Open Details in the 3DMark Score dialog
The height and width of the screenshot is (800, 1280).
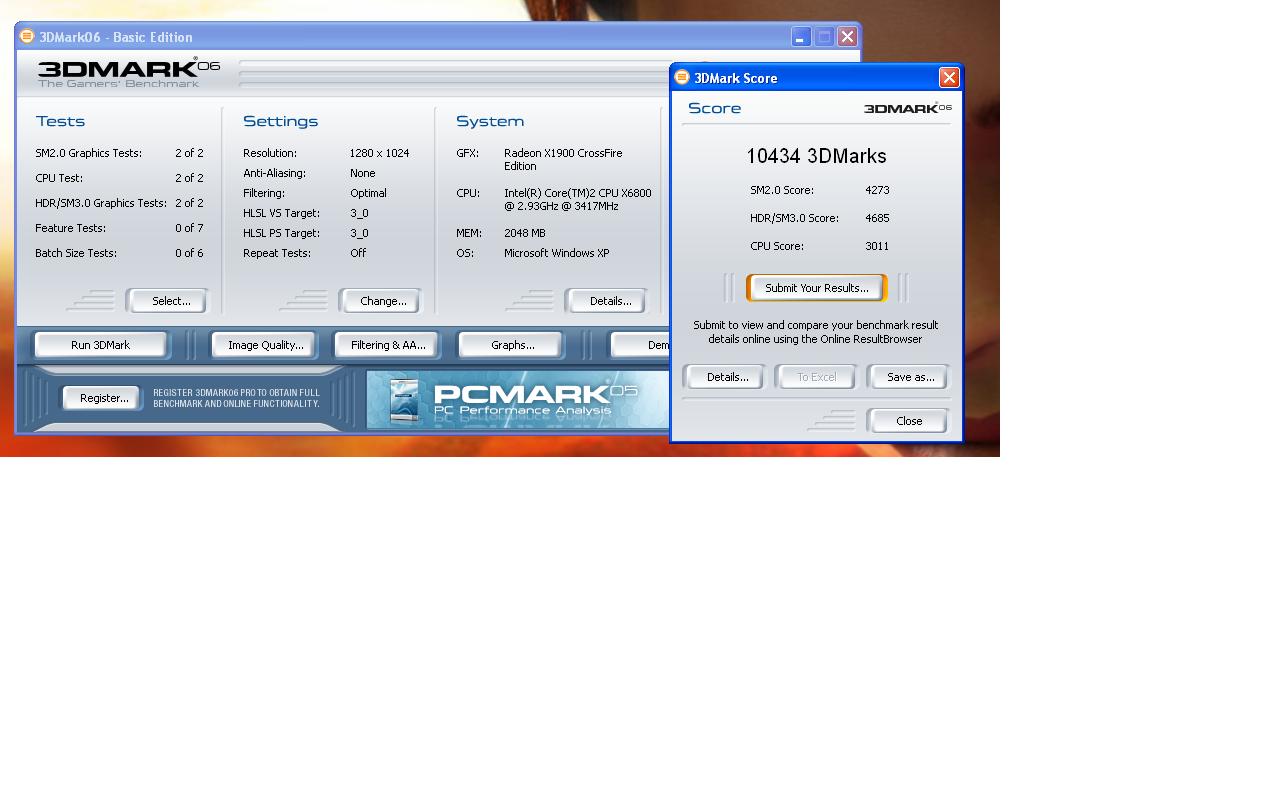(x=727, y=377)
